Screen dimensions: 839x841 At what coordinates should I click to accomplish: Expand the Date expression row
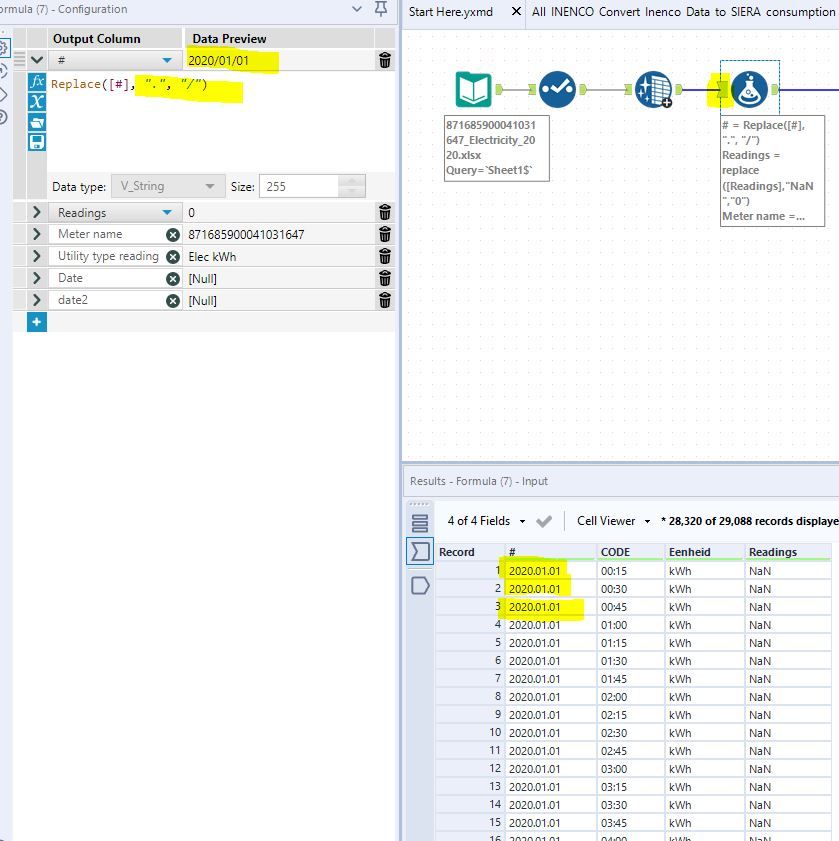coord(37,278)
